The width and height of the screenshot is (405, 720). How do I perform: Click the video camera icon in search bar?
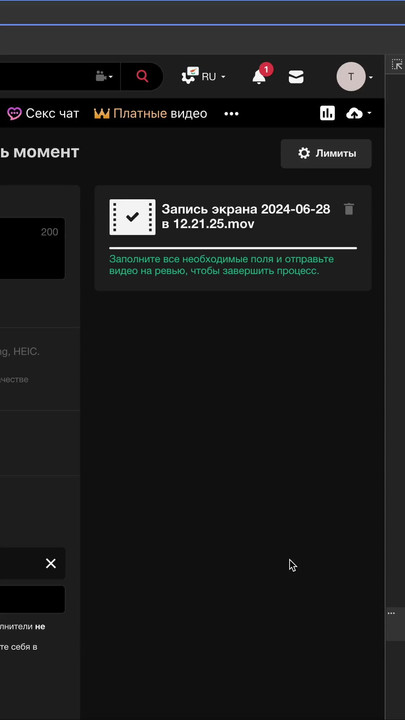[101, 76]
